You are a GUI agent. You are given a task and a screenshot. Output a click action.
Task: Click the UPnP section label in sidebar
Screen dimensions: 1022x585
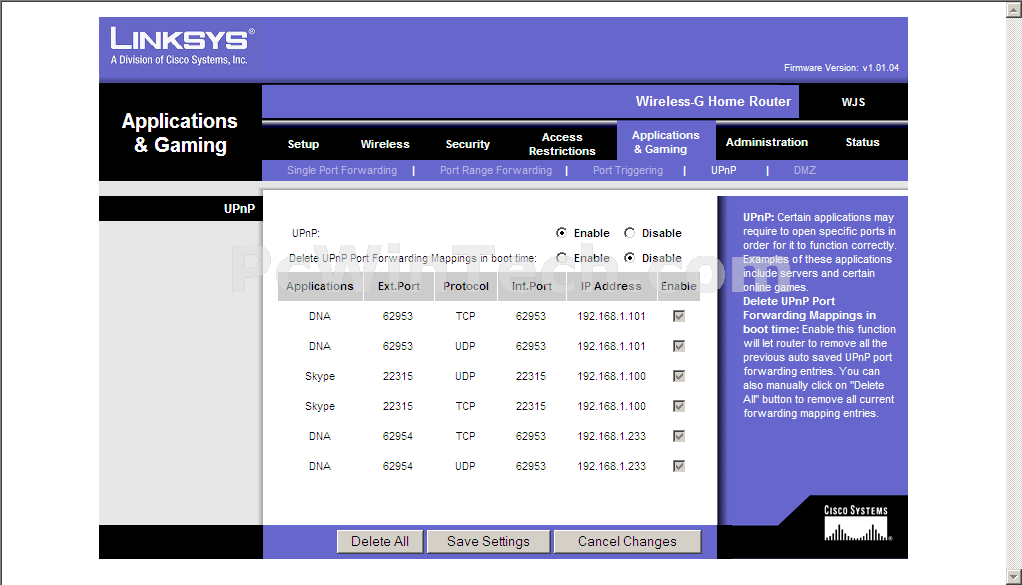tap(239, 208)
